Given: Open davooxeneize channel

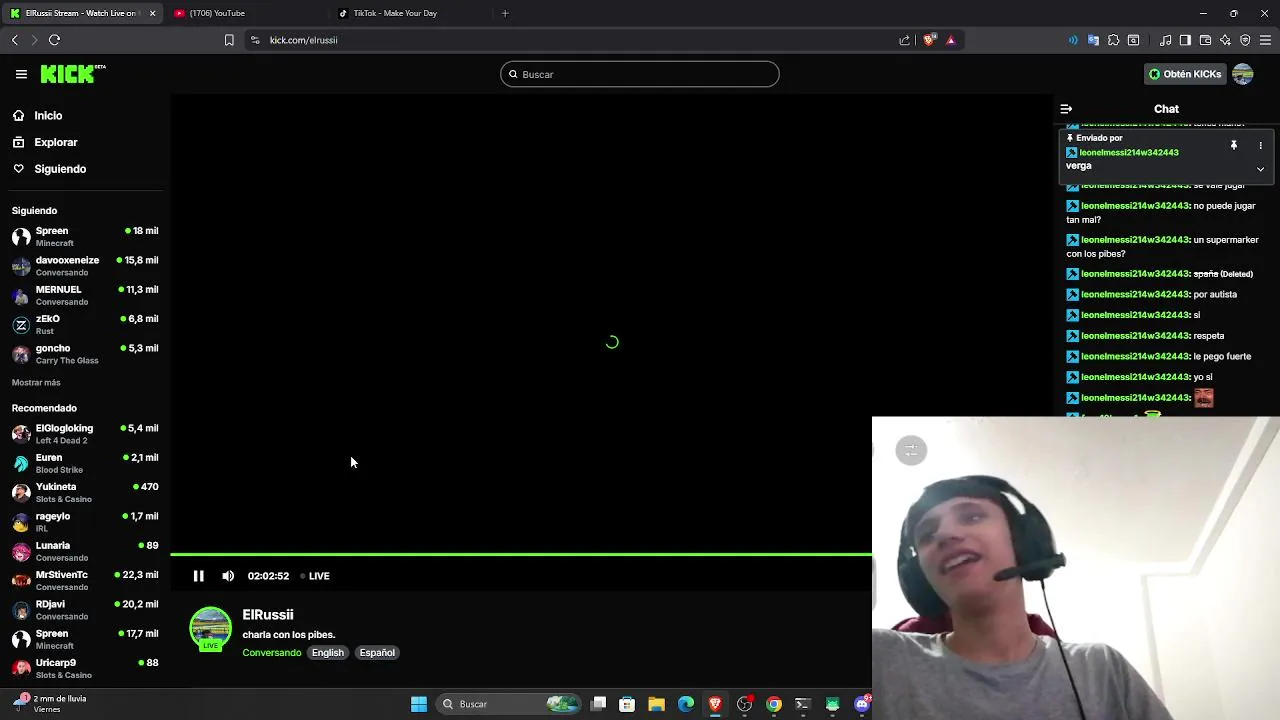Looking at the screenshot, I should coord(85,266).
